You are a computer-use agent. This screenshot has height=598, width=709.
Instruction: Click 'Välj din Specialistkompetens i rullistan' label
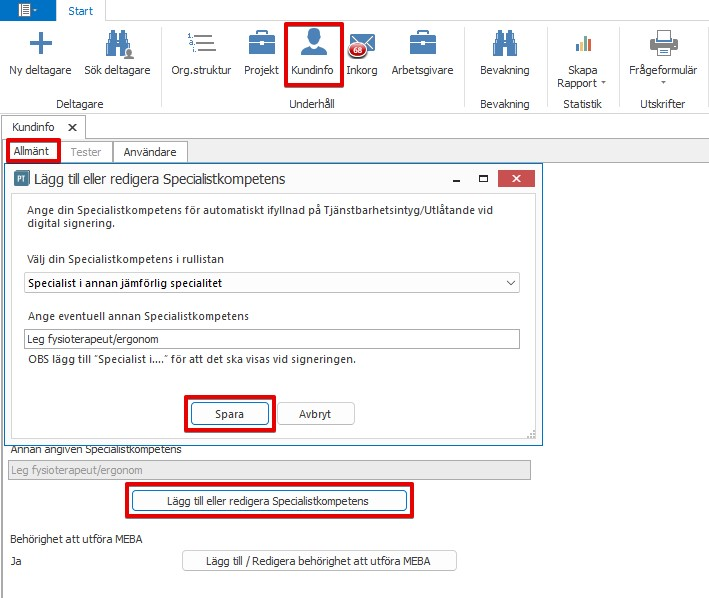125,259
